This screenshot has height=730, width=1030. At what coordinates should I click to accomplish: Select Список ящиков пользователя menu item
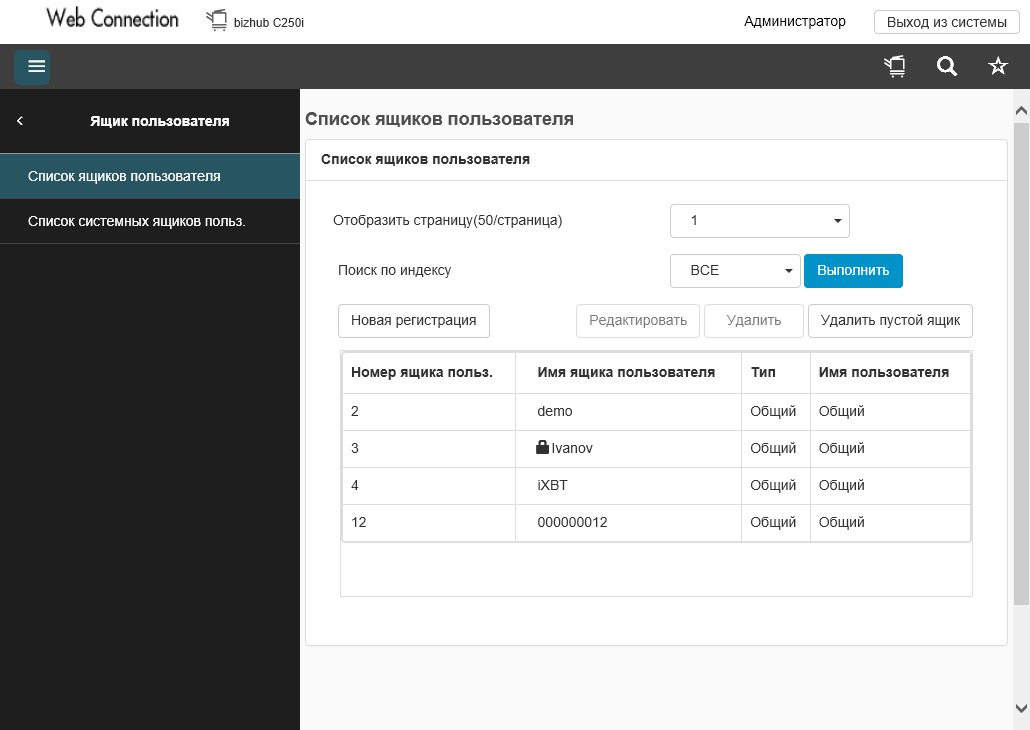125,176
